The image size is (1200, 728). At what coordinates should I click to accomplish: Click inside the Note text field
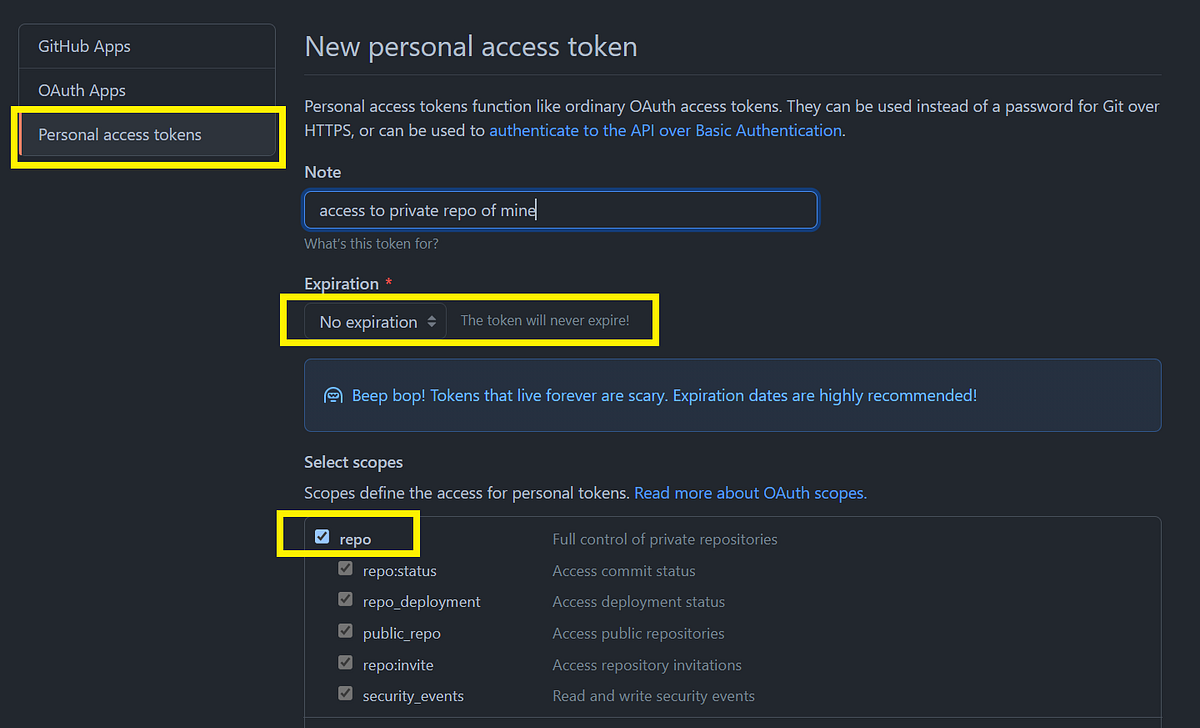560,209
